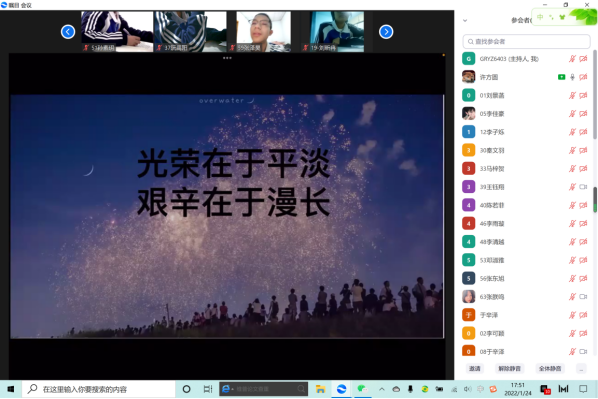Toggle the muted microphone for 01刘晨菡

pyautogui.click(x=572, y=95)
